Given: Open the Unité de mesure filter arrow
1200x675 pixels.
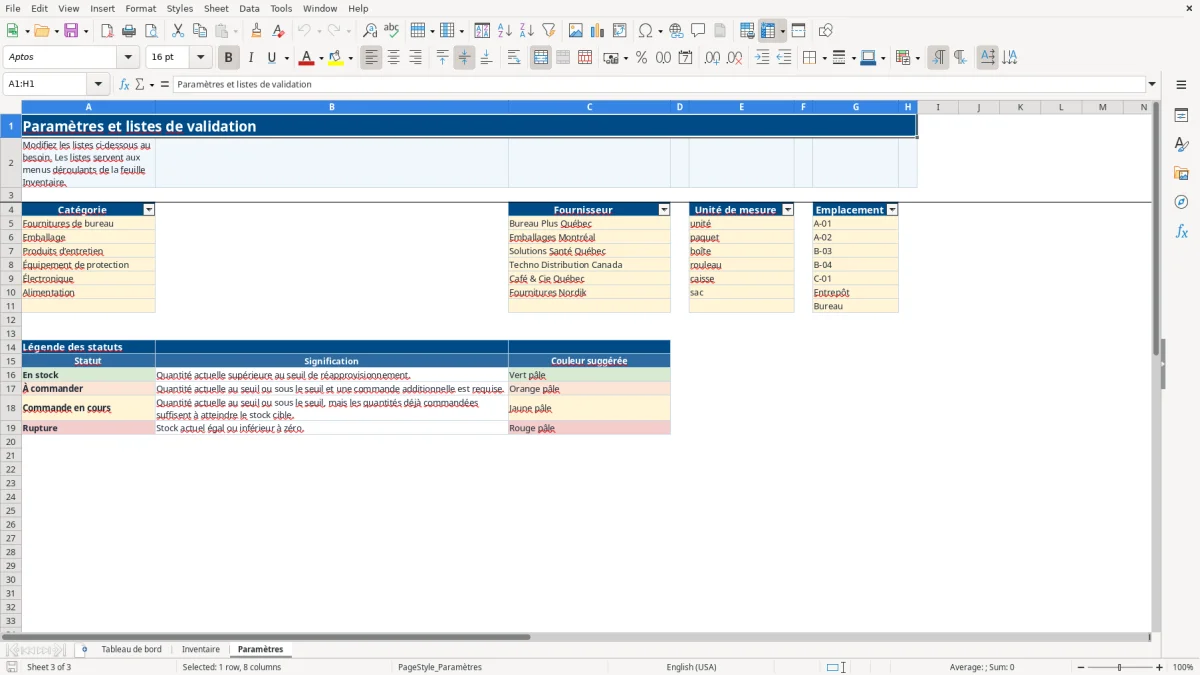Looking at the screenshot, I should pyautogui.click(x=788, y=210).
